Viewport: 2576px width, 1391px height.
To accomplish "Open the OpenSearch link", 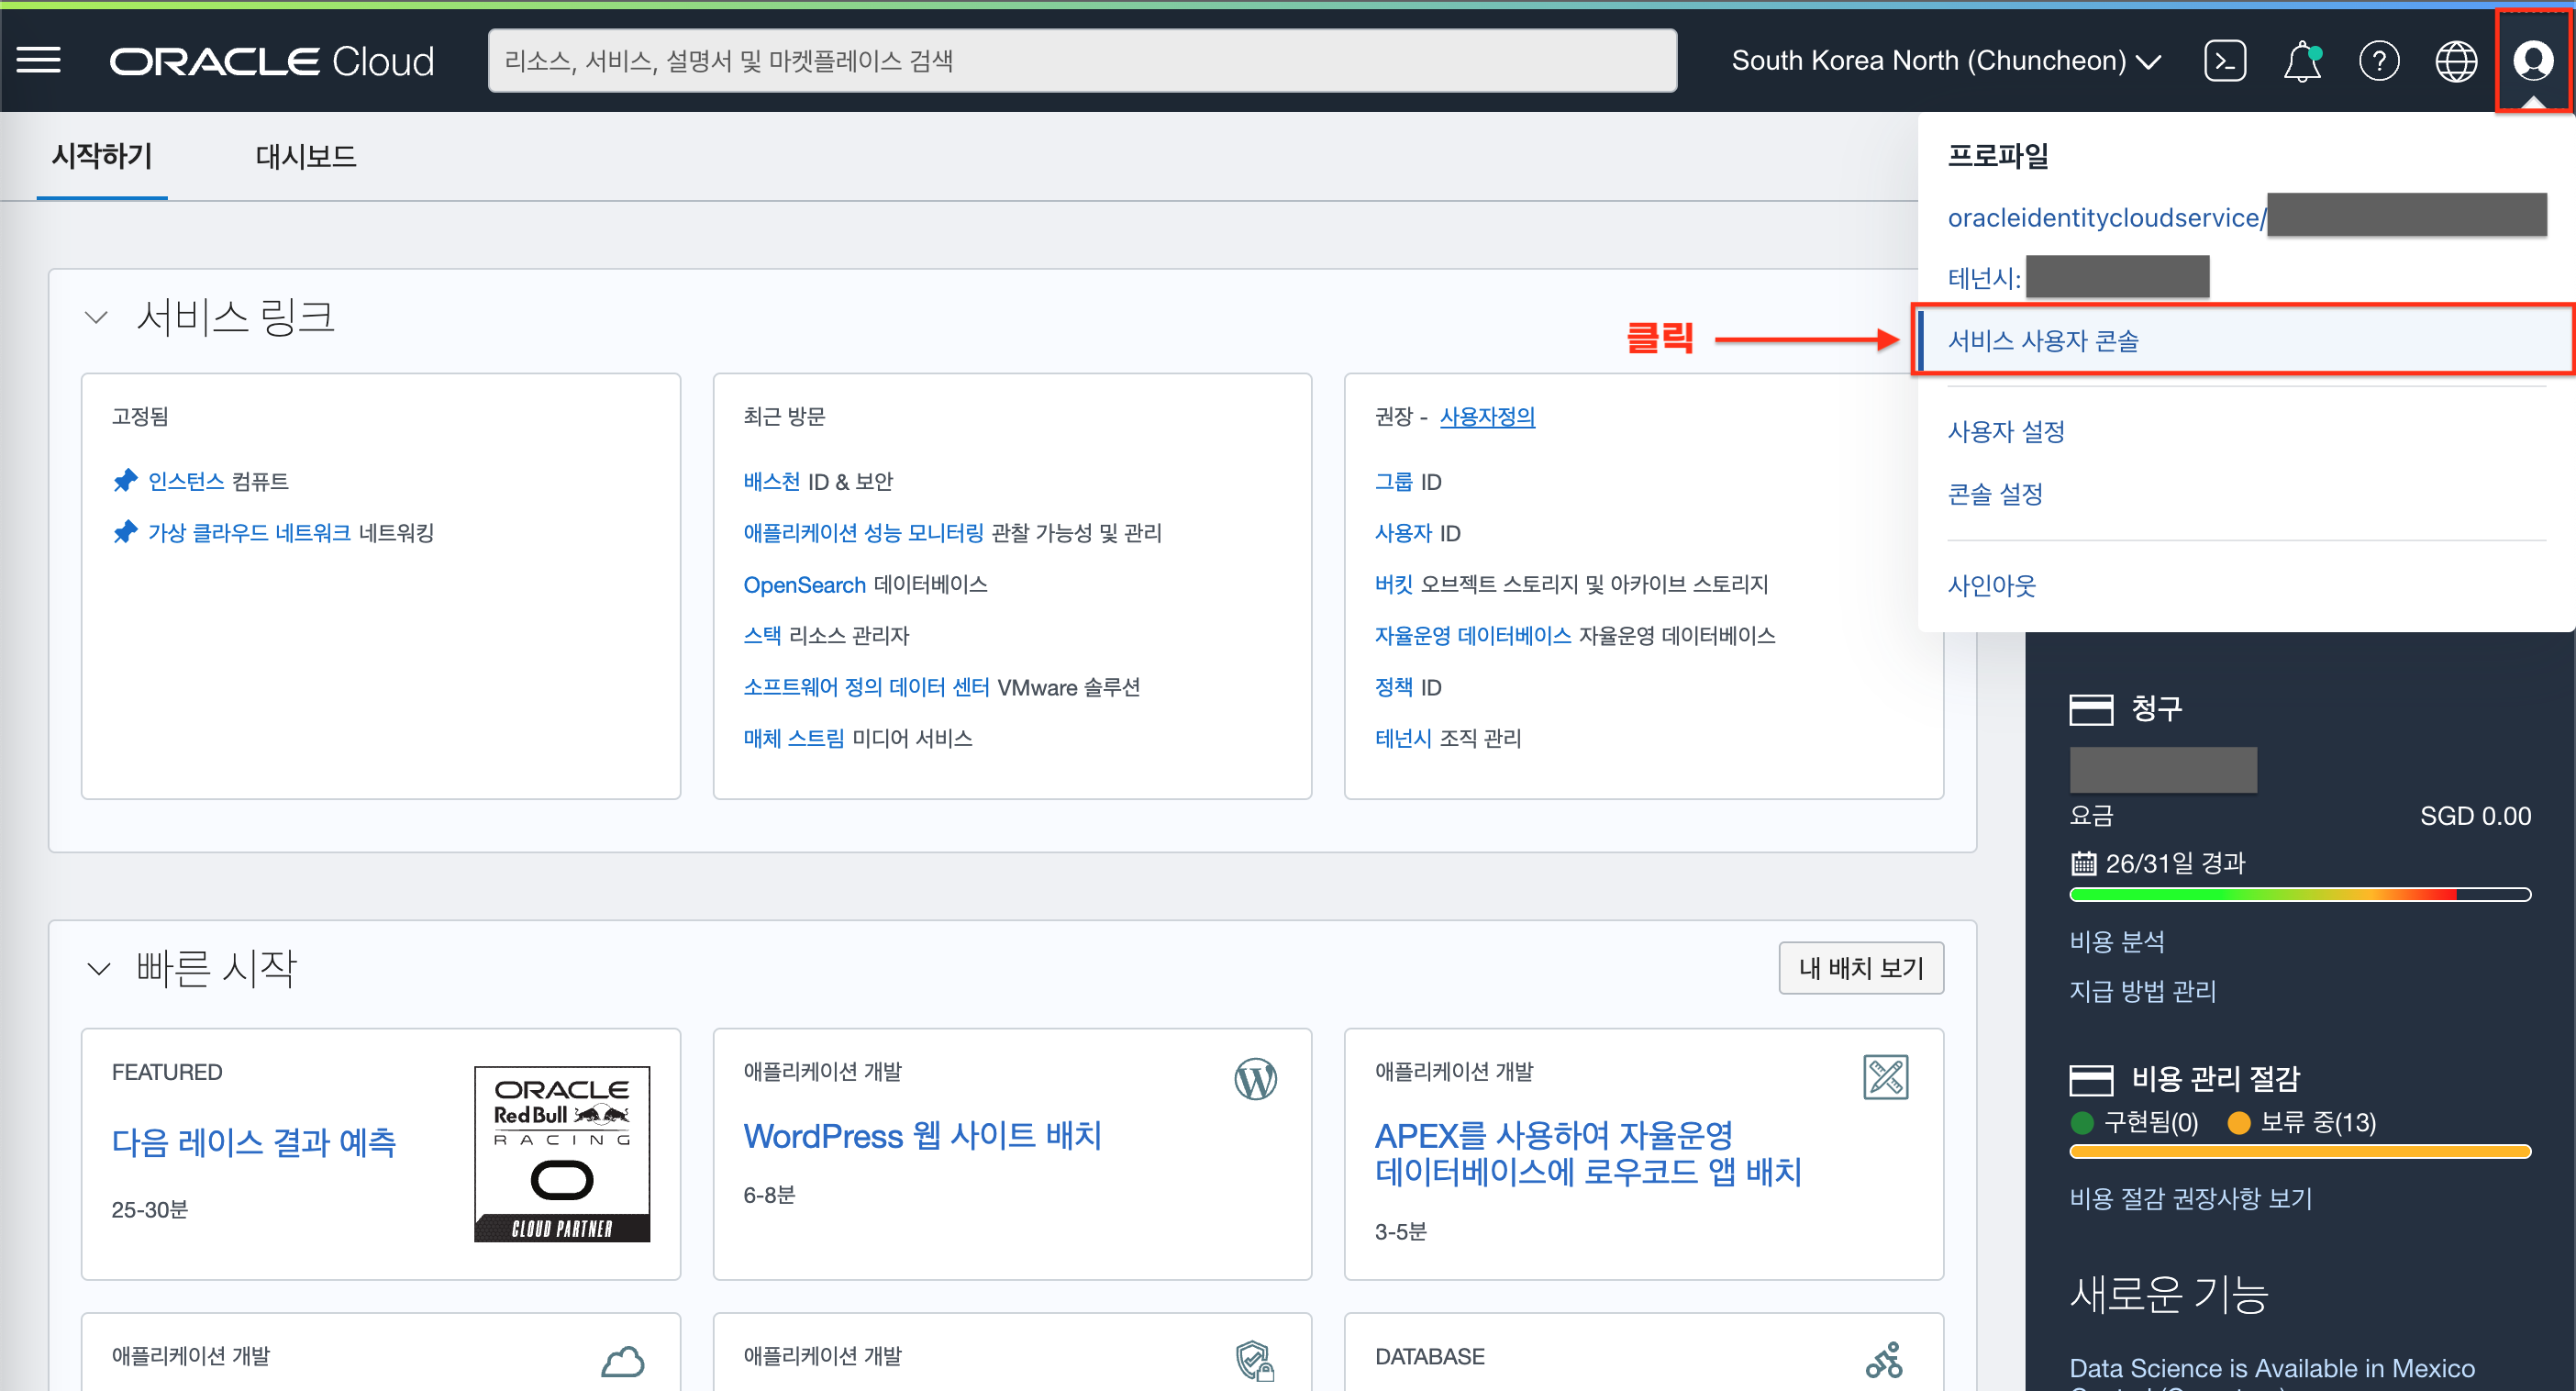I will (804, 584).
